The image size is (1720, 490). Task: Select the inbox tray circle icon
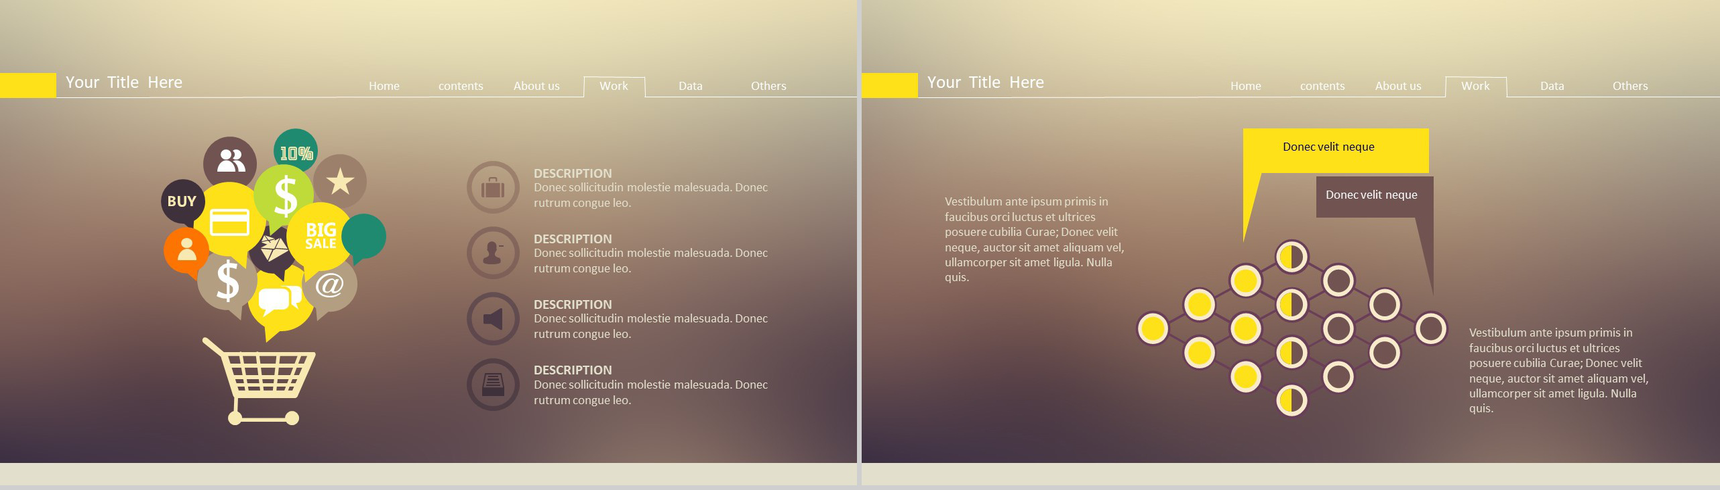click(x=493, y=385)
